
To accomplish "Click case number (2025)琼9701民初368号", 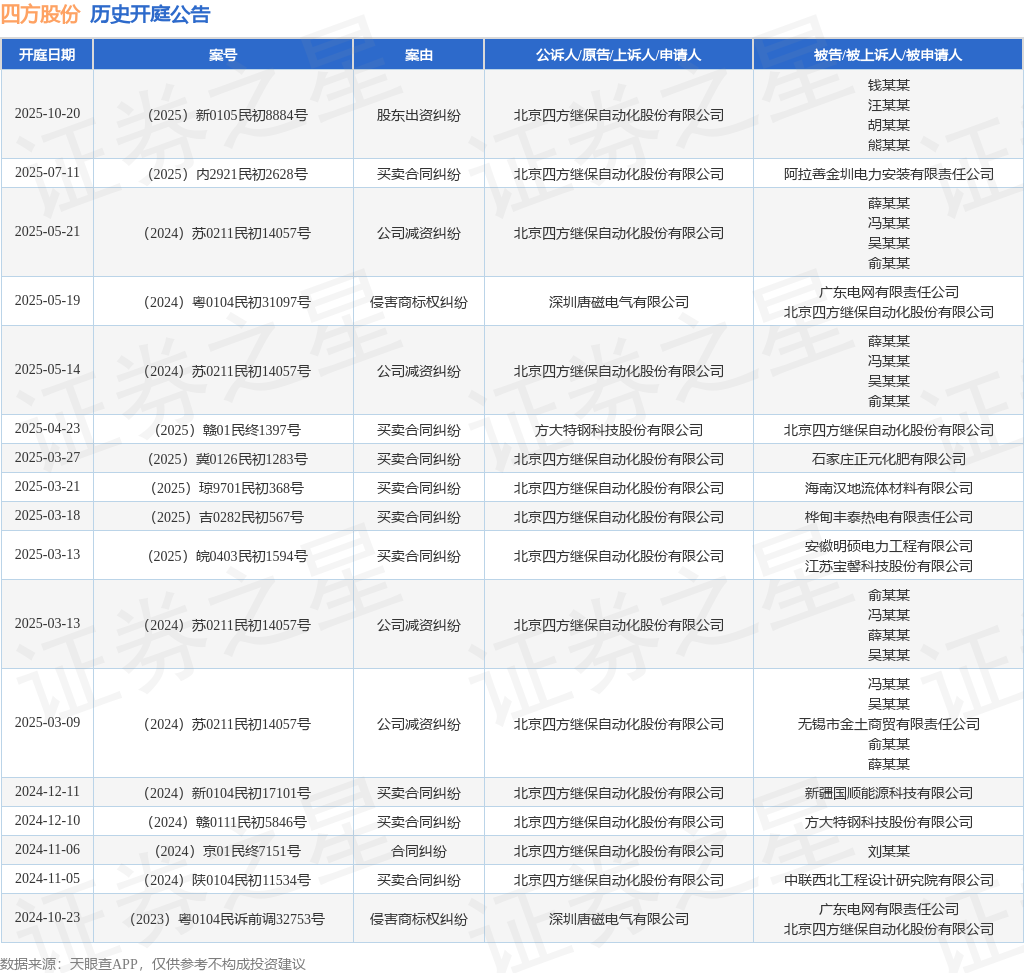I will coord(227,488).
